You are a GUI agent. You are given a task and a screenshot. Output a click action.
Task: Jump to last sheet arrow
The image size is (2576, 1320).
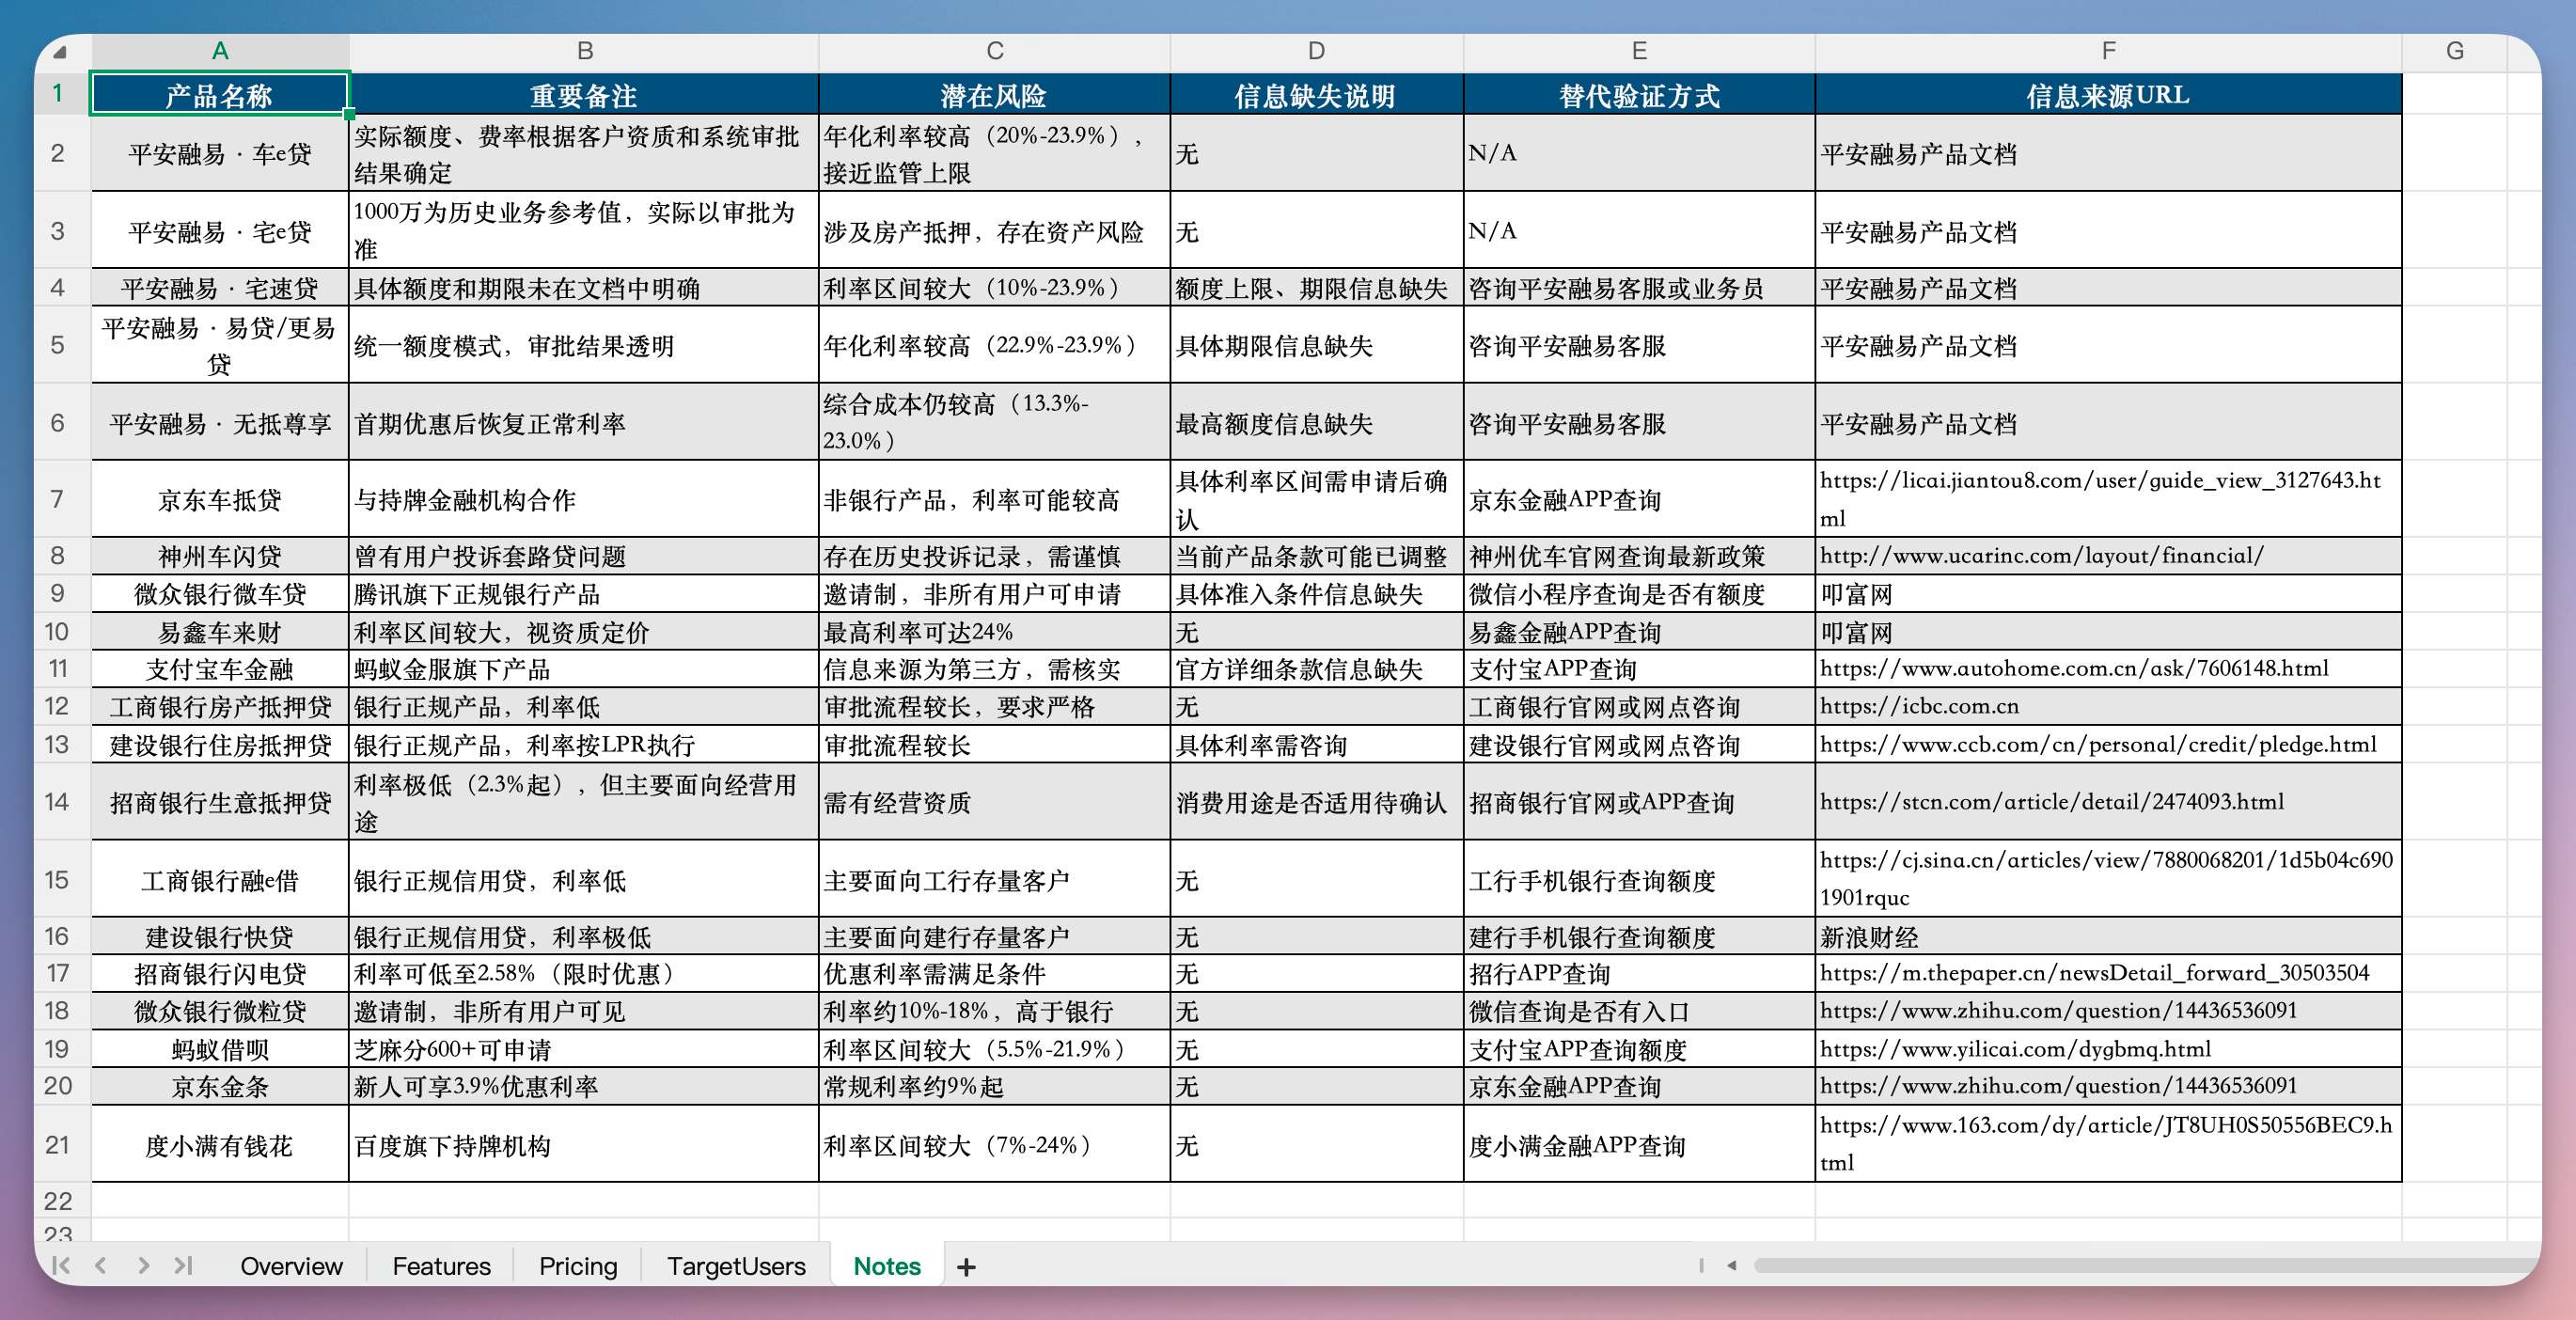[x=183, y=1265]
